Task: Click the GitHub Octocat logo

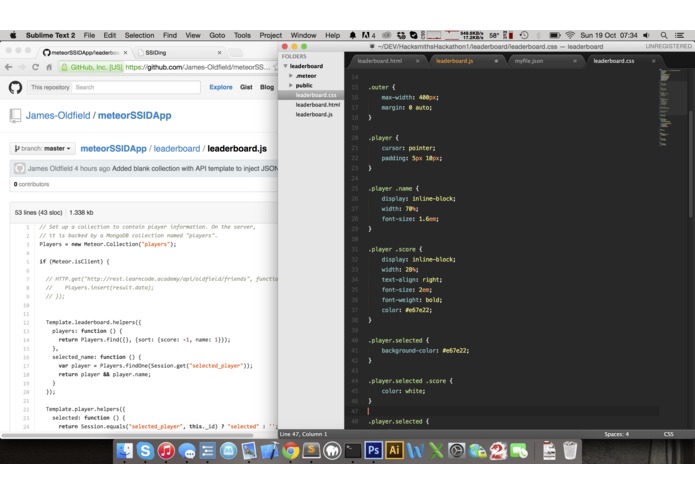Action: click(16, 87)
